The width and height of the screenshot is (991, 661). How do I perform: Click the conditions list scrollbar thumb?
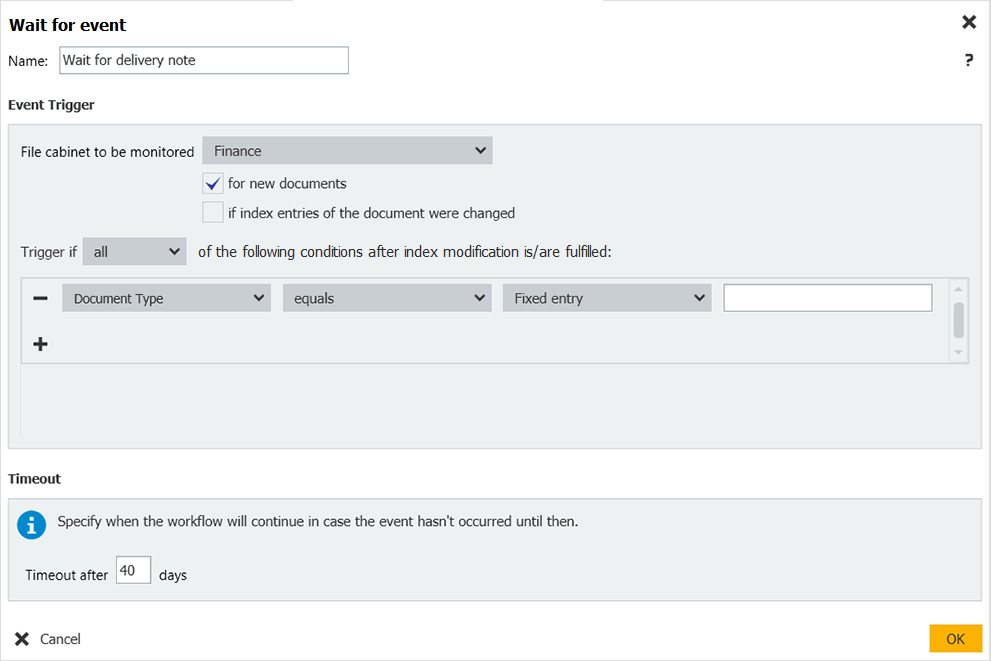[x=959, y=320]
